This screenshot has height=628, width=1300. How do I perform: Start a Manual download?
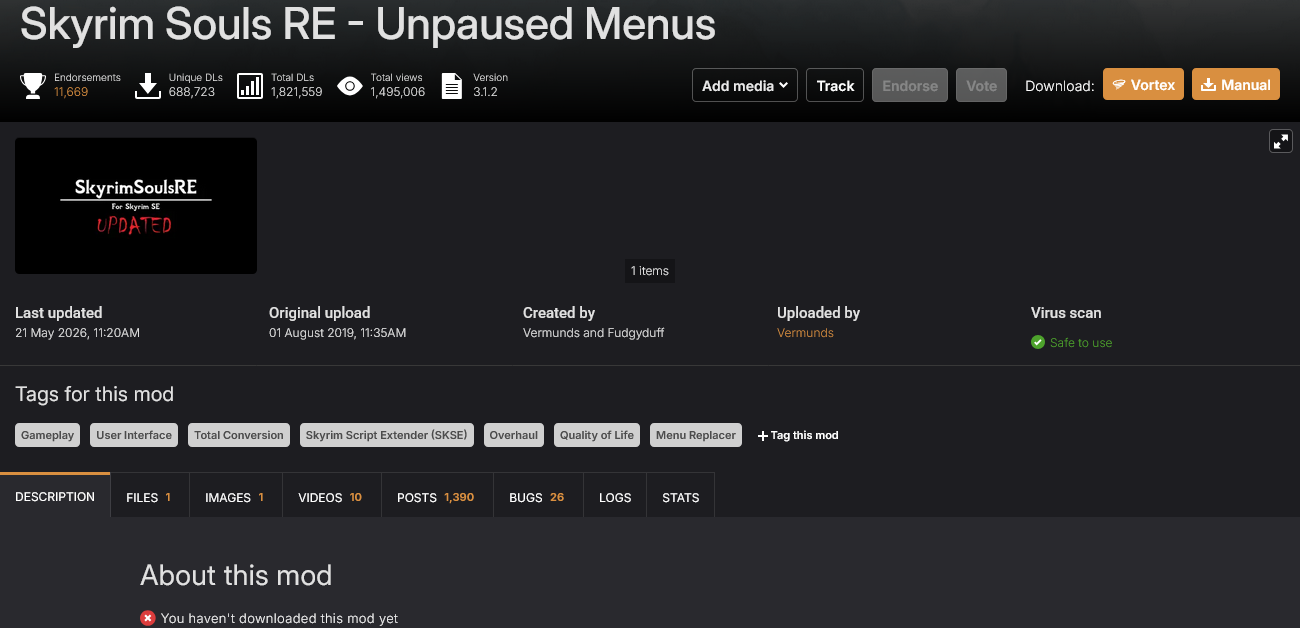click(x=1236, y=85)
